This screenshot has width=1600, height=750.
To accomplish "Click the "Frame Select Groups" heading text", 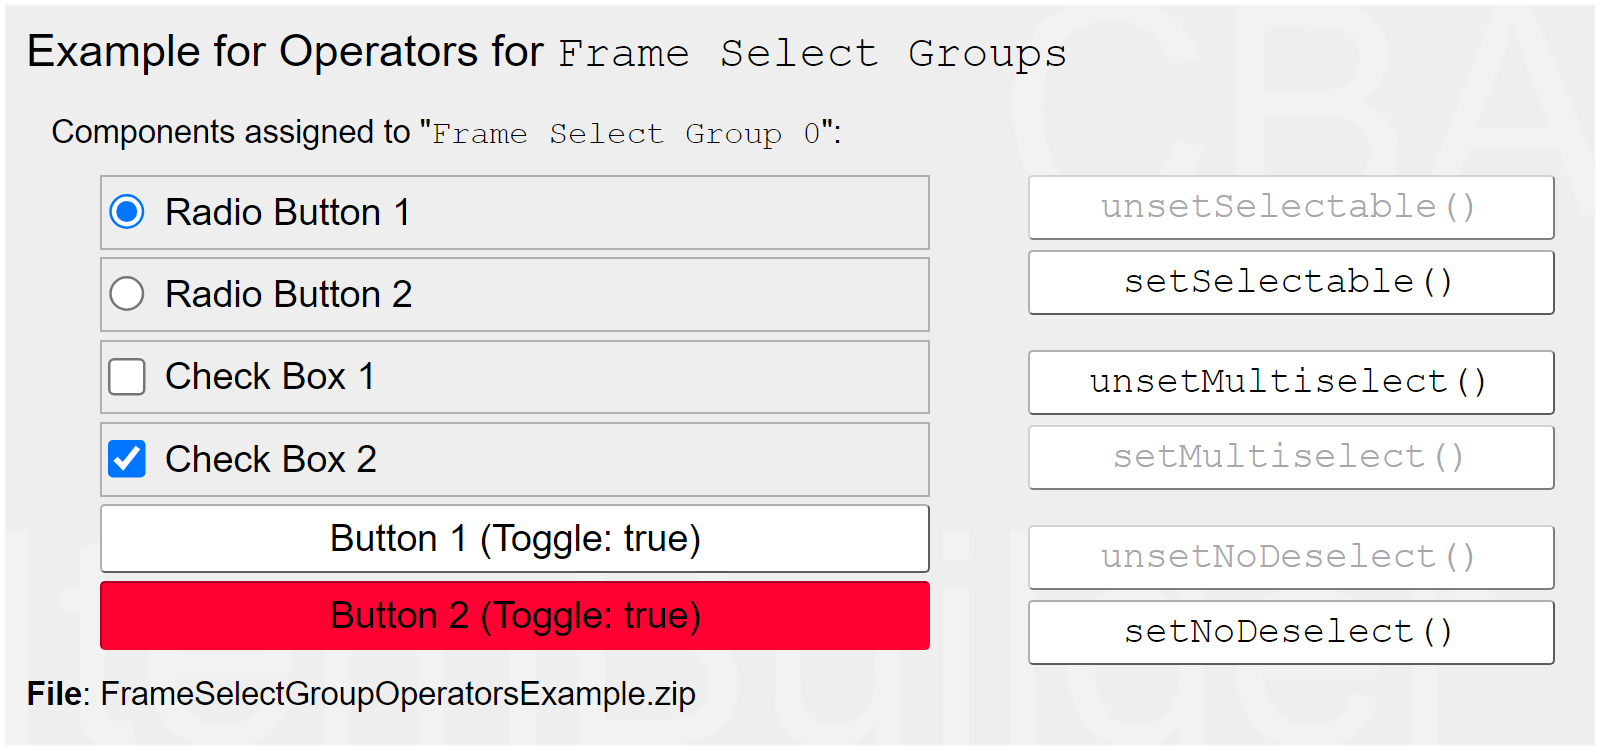I will [x=812, y=53].
